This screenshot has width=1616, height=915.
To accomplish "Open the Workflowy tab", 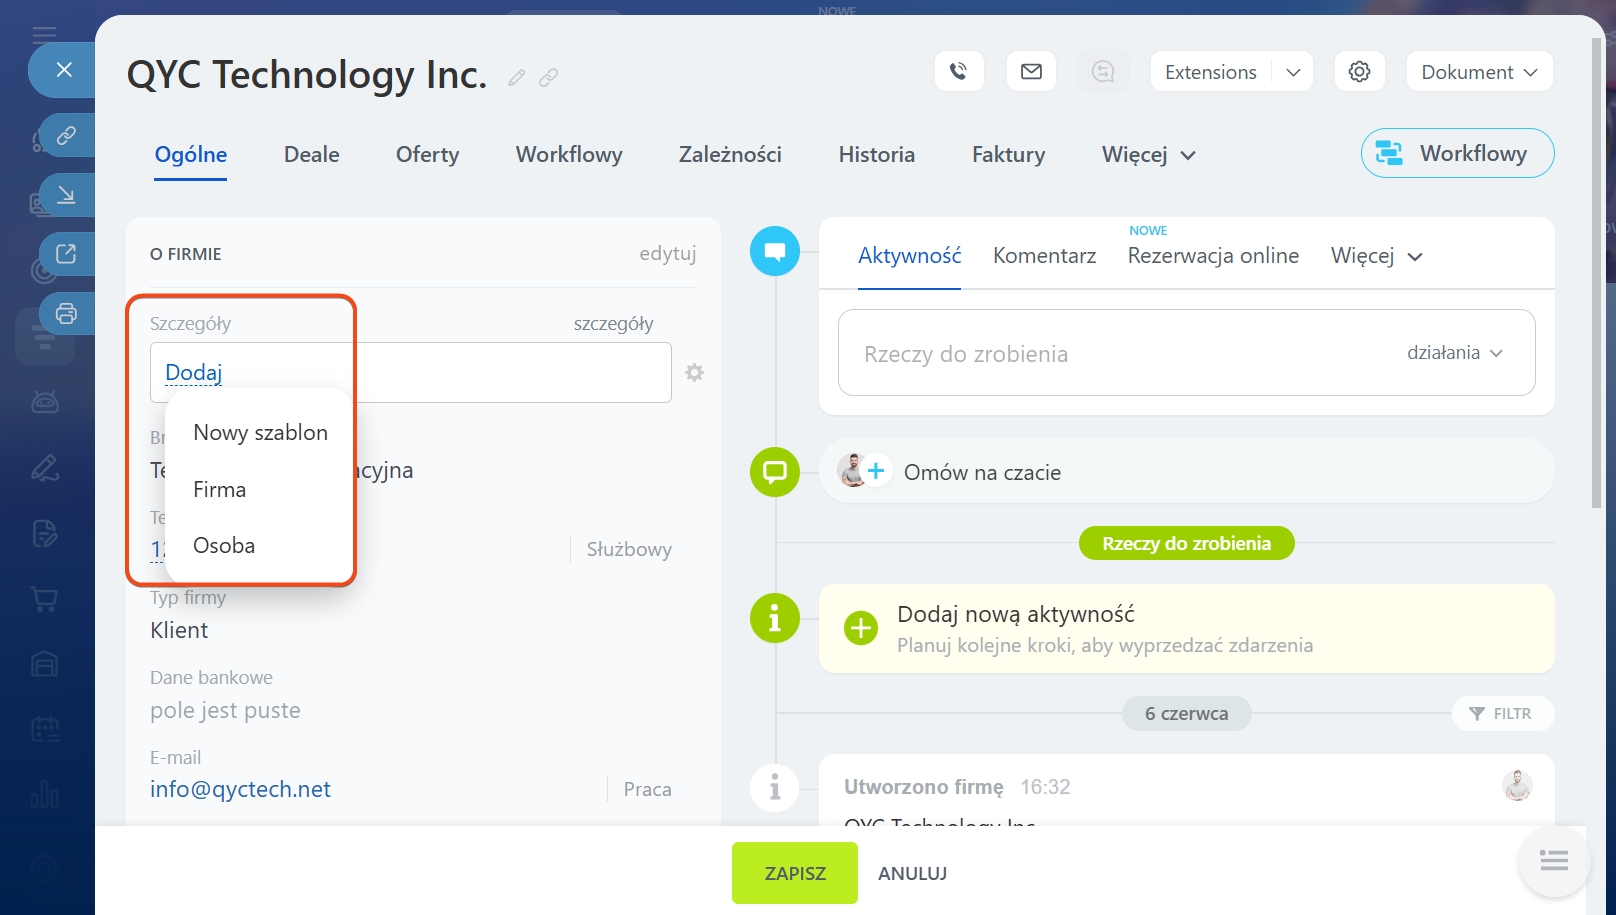I will (569, 155).
